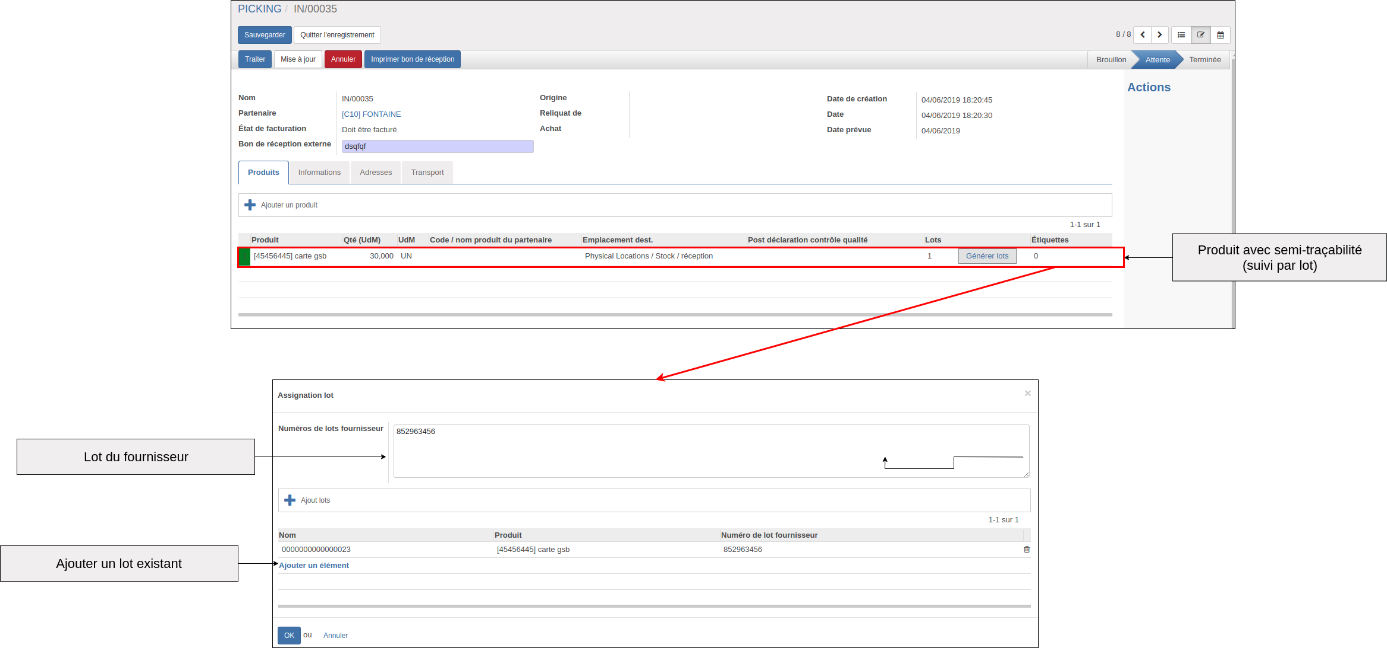Sort by Qté (UdM) column header
Viewport: 1387px width, 648px height.
click(362, 240)
